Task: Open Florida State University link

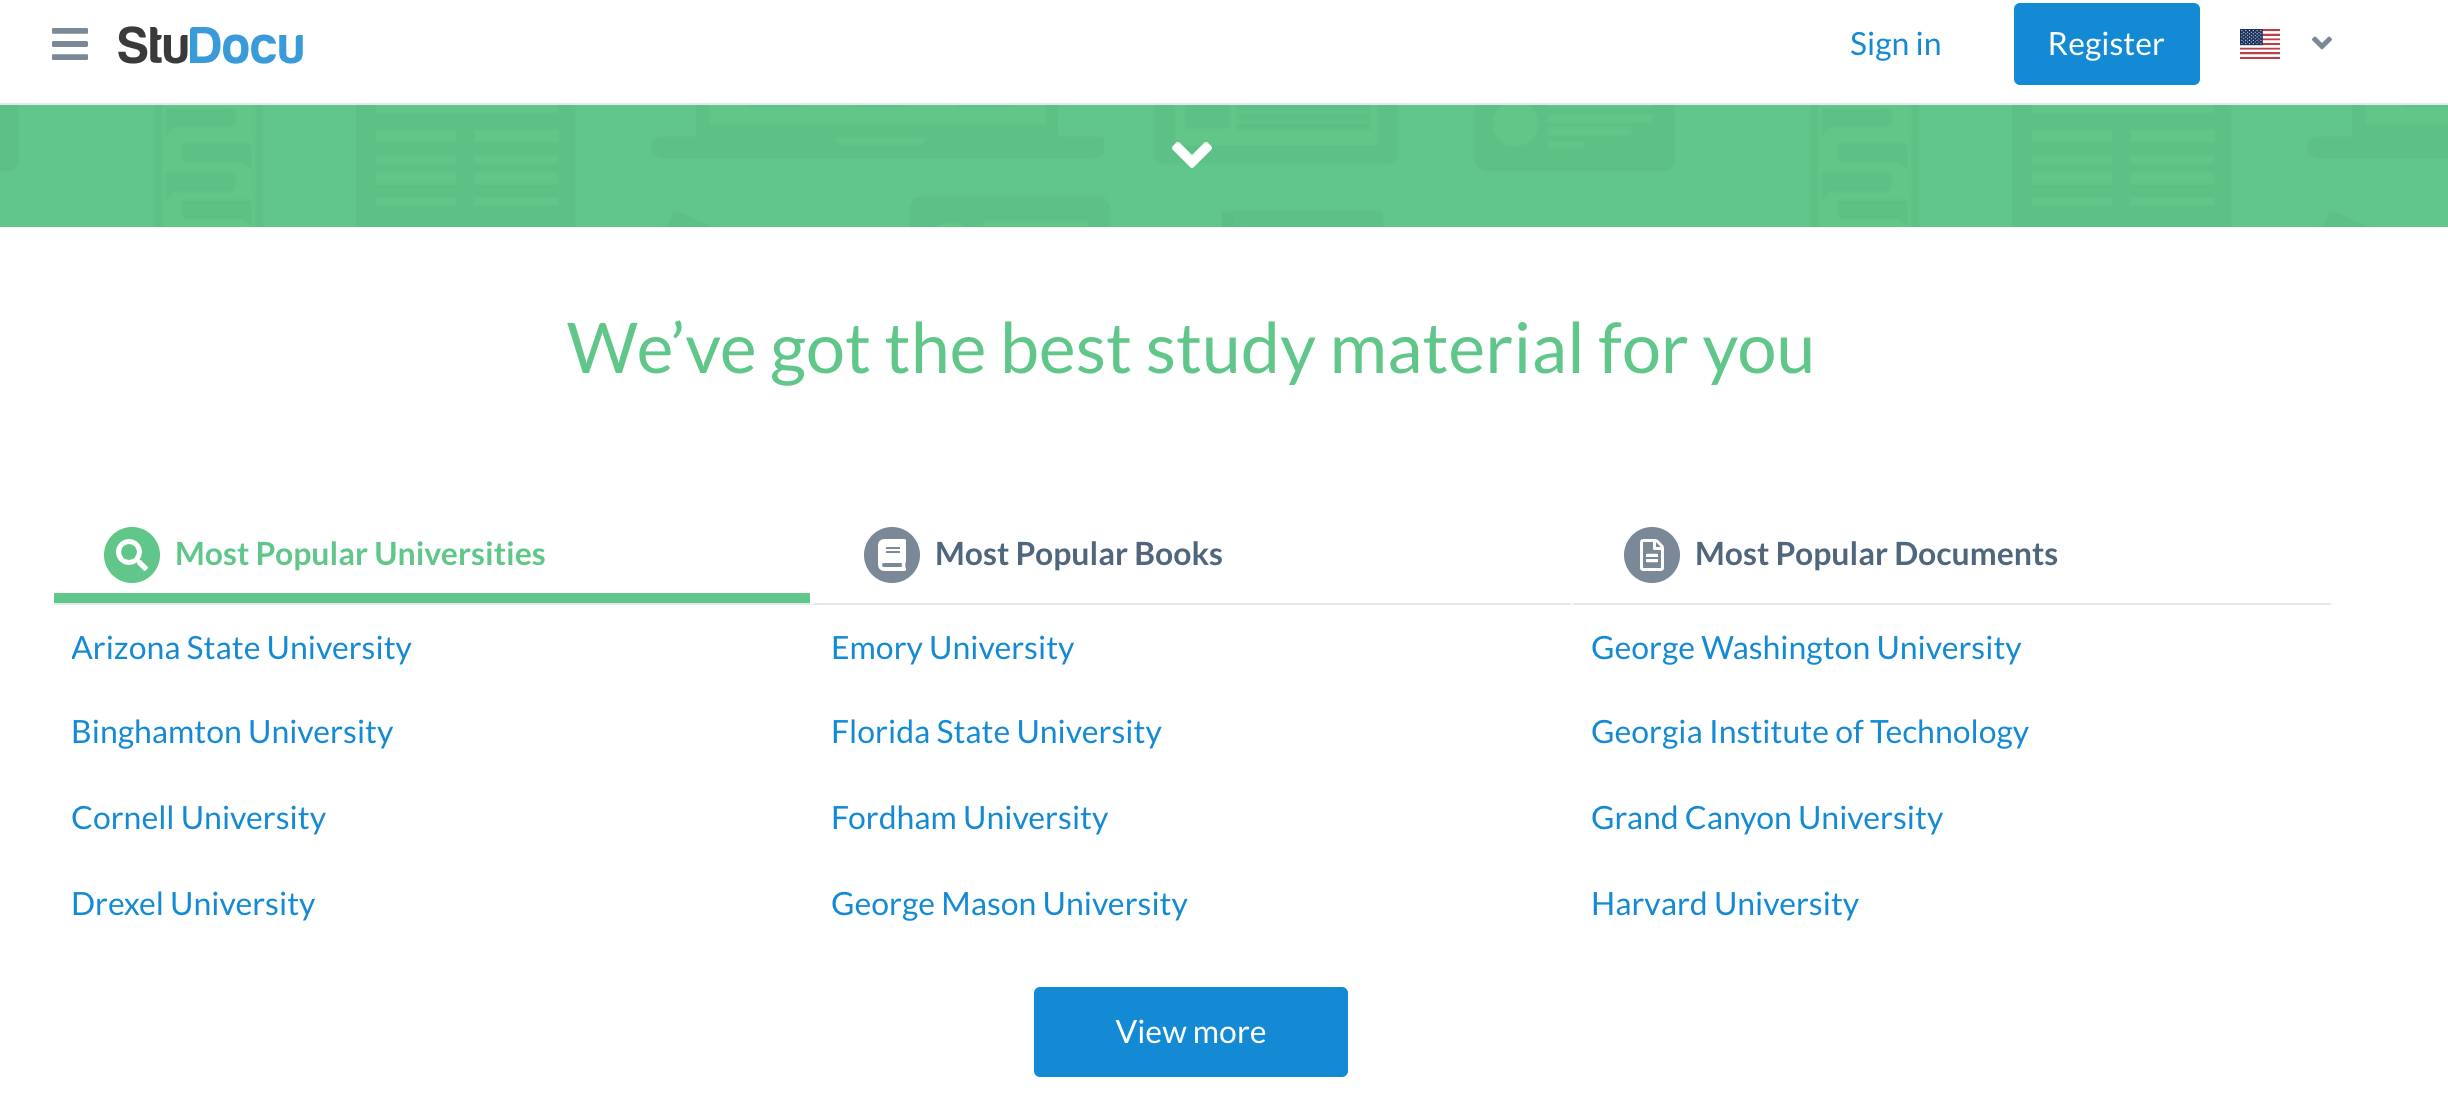Action: click(x=996, y=732)
